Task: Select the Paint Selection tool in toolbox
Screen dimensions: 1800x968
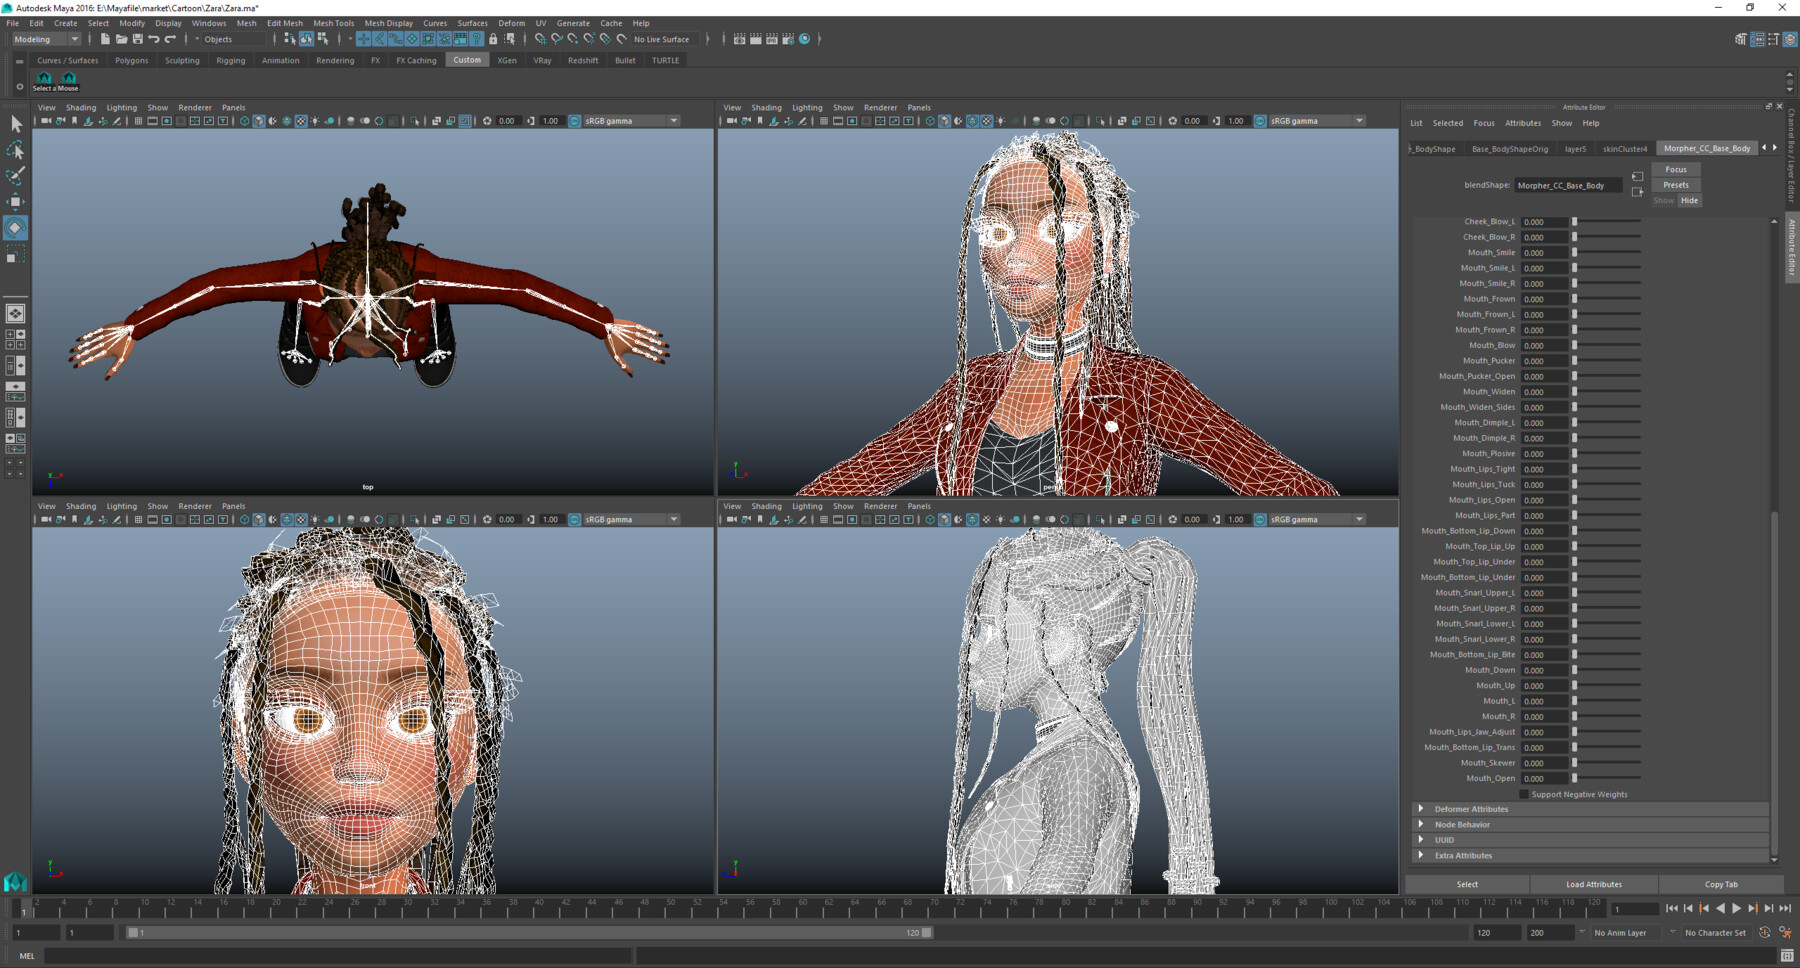Action: [x=15, y=176]
